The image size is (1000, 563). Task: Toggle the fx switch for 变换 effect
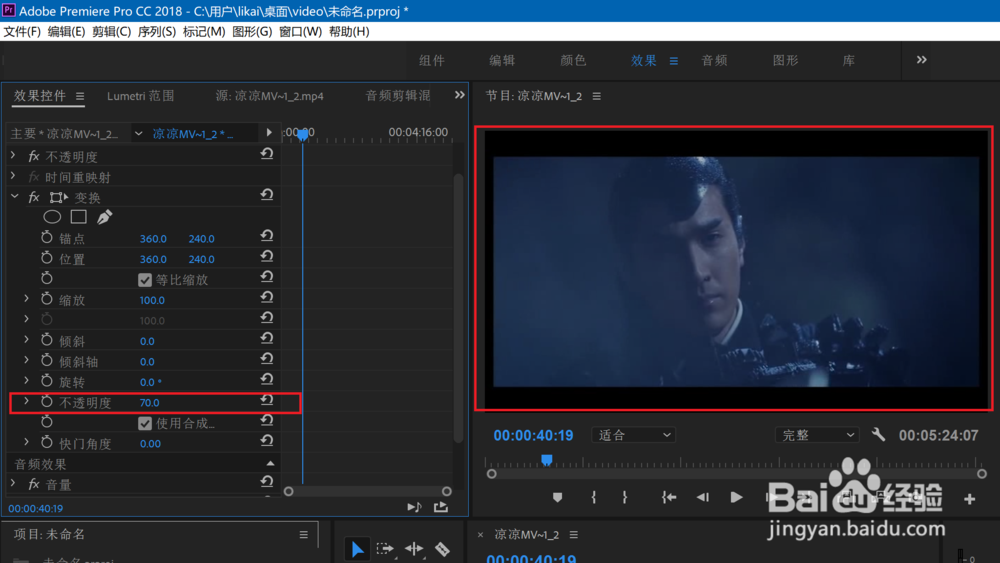(x=34, y=197)
